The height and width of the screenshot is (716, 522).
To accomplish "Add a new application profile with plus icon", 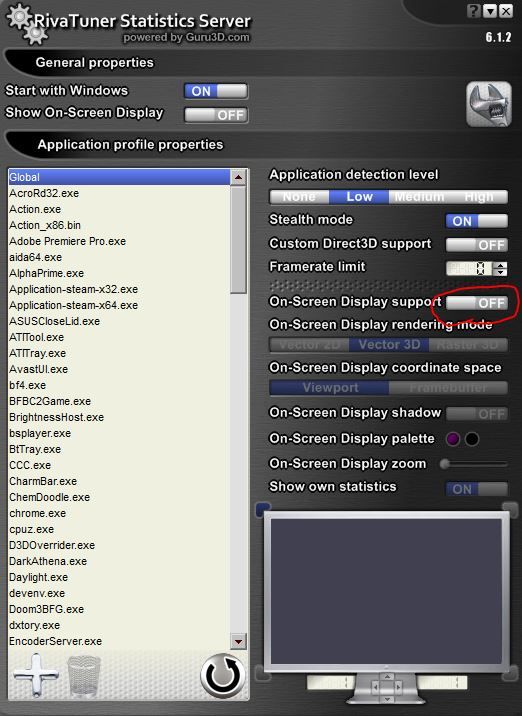I will click(36, 675).
